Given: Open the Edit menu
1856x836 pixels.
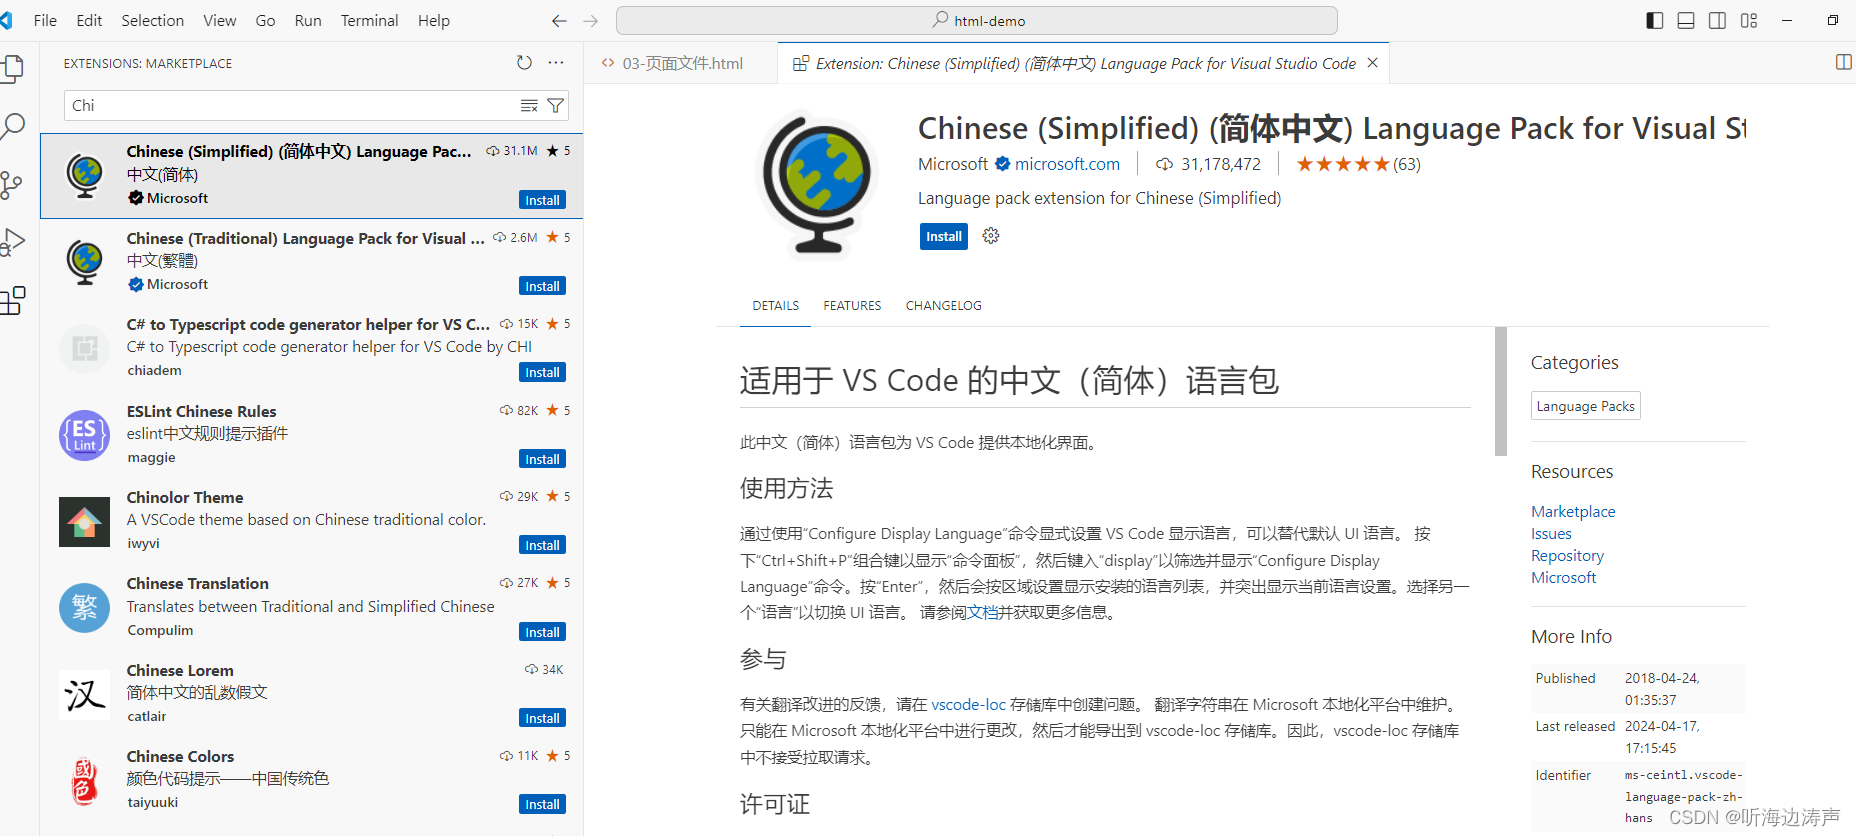Looking at the screenshot, I should coord(89,21).
